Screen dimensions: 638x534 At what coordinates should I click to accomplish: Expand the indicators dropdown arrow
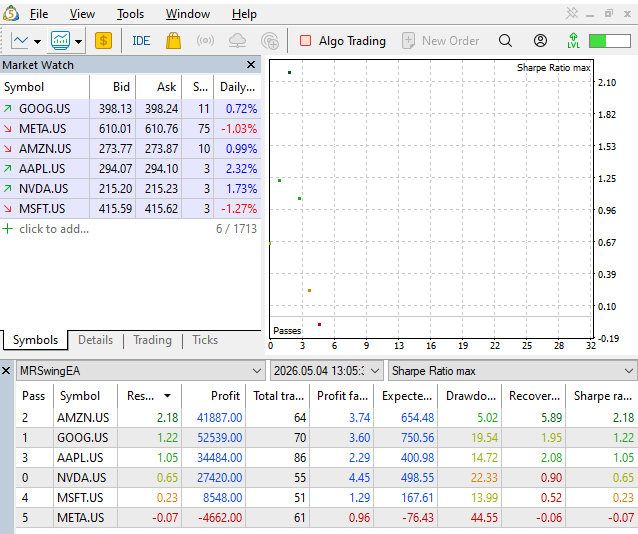click(79, 41)
